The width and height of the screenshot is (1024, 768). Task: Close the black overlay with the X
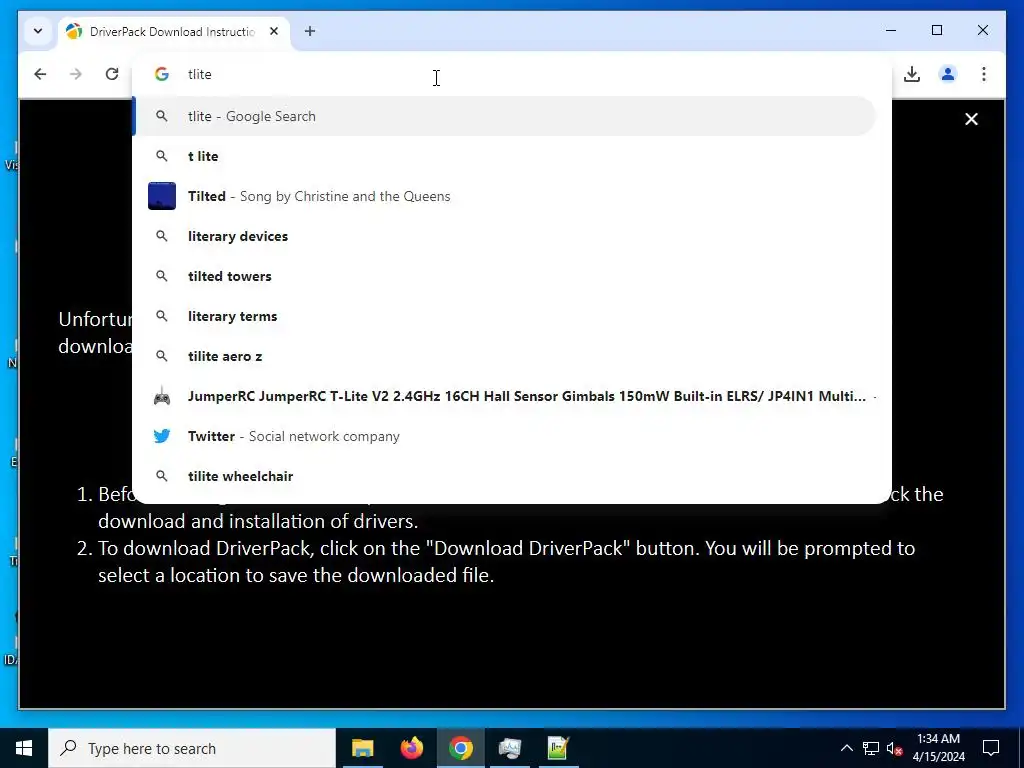click(x=971, y=119)
